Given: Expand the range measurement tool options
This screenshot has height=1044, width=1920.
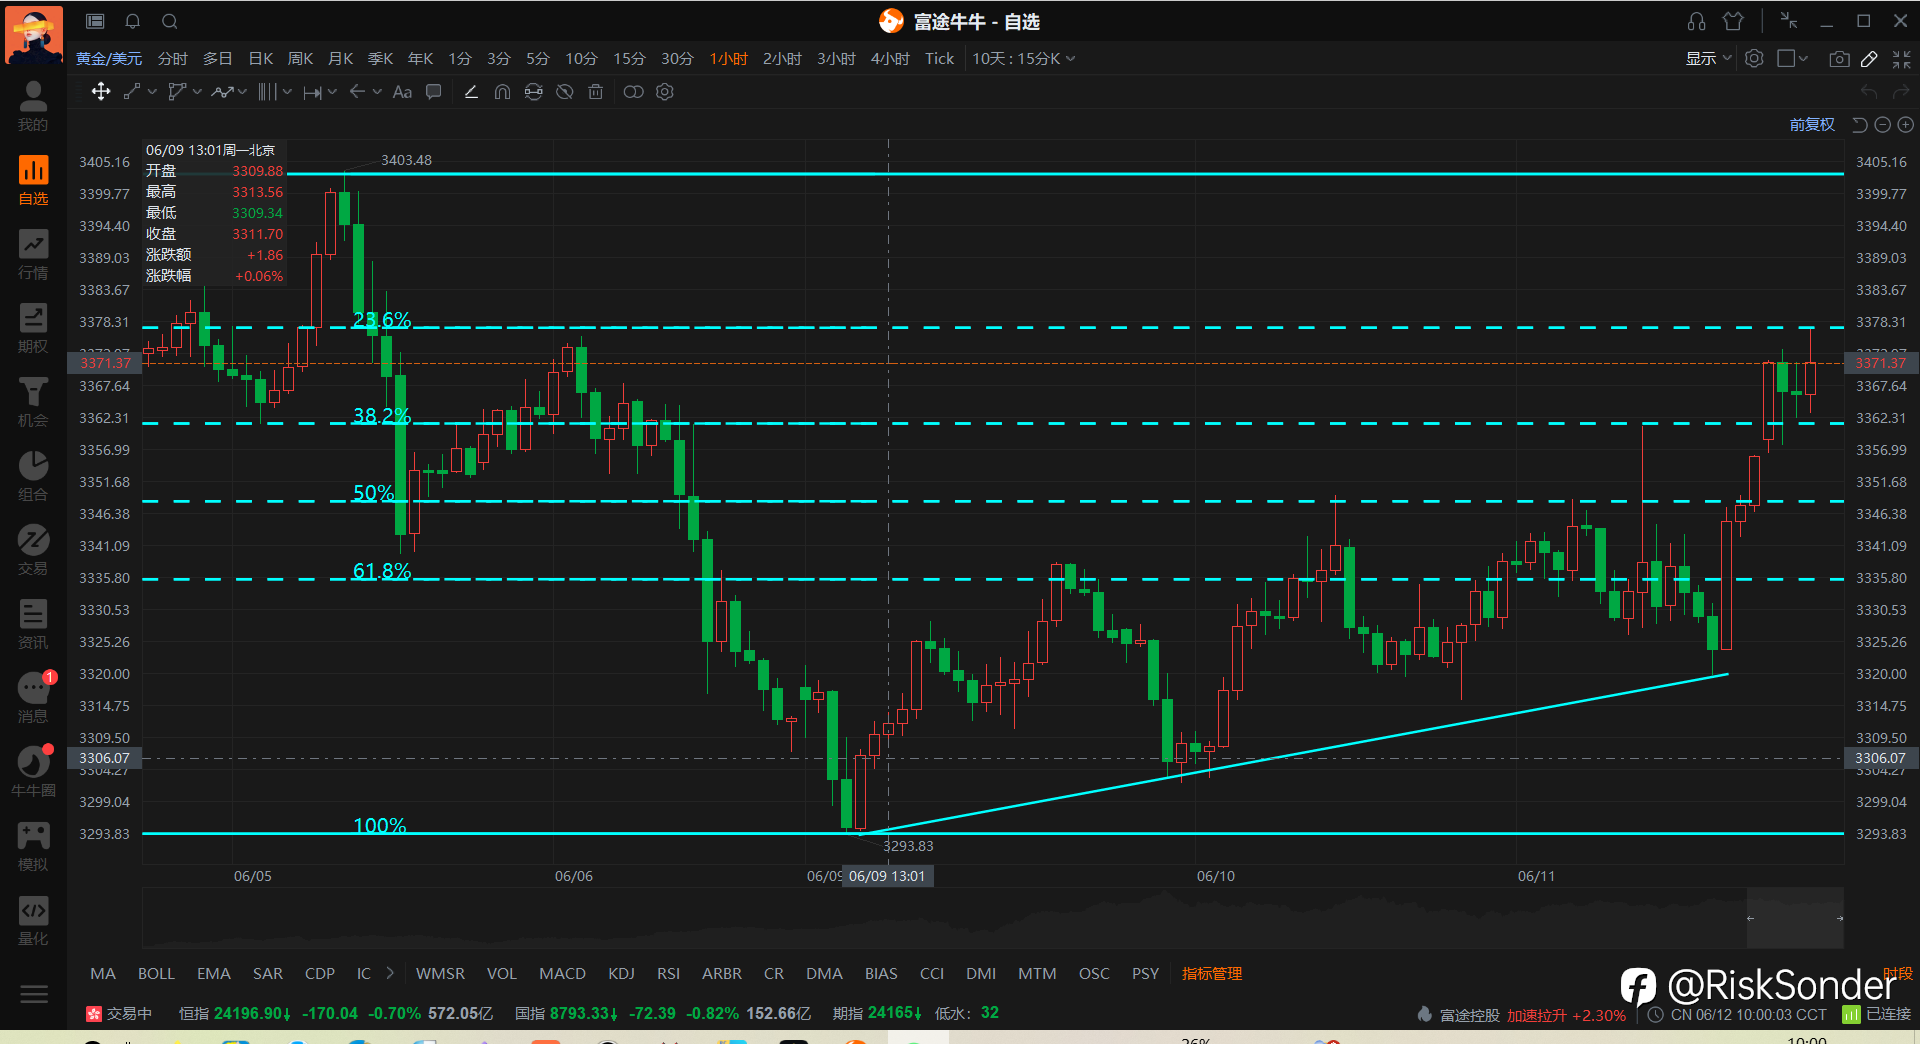Looking at the screenshot, I should tap(332, 92).
